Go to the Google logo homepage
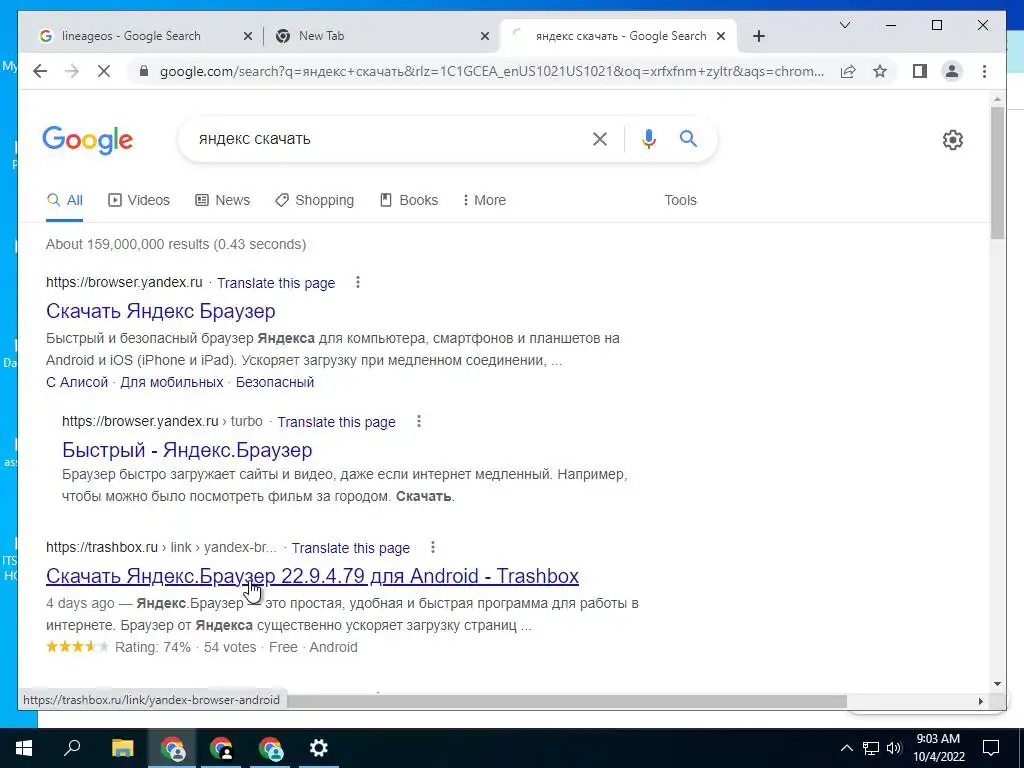 (x=88, y=139)
